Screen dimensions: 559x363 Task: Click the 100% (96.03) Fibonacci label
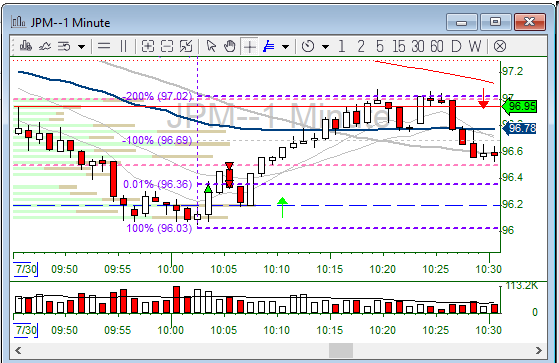point(159,228)
